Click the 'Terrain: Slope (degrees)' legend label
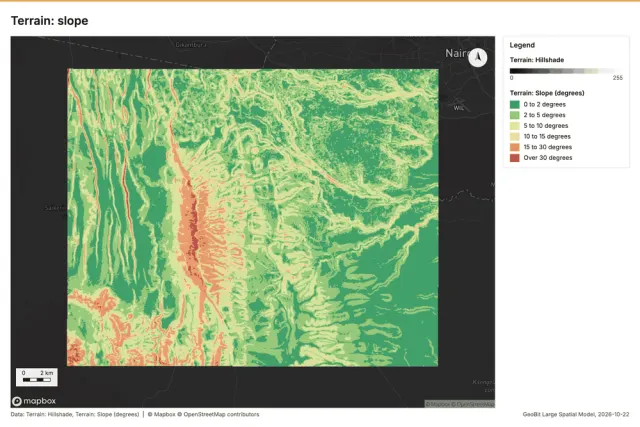This screenshot has width=640, height=427. (547, 93)
